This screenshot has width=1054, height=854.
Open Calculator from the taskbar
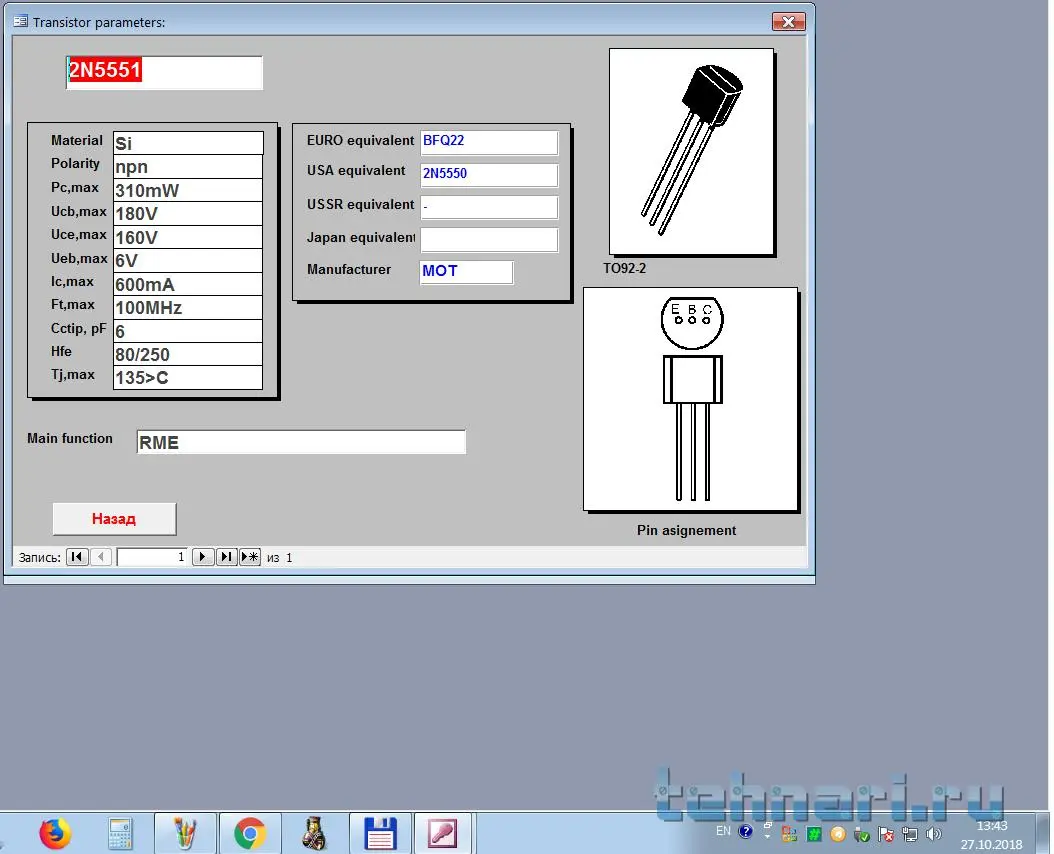[120, 834]
